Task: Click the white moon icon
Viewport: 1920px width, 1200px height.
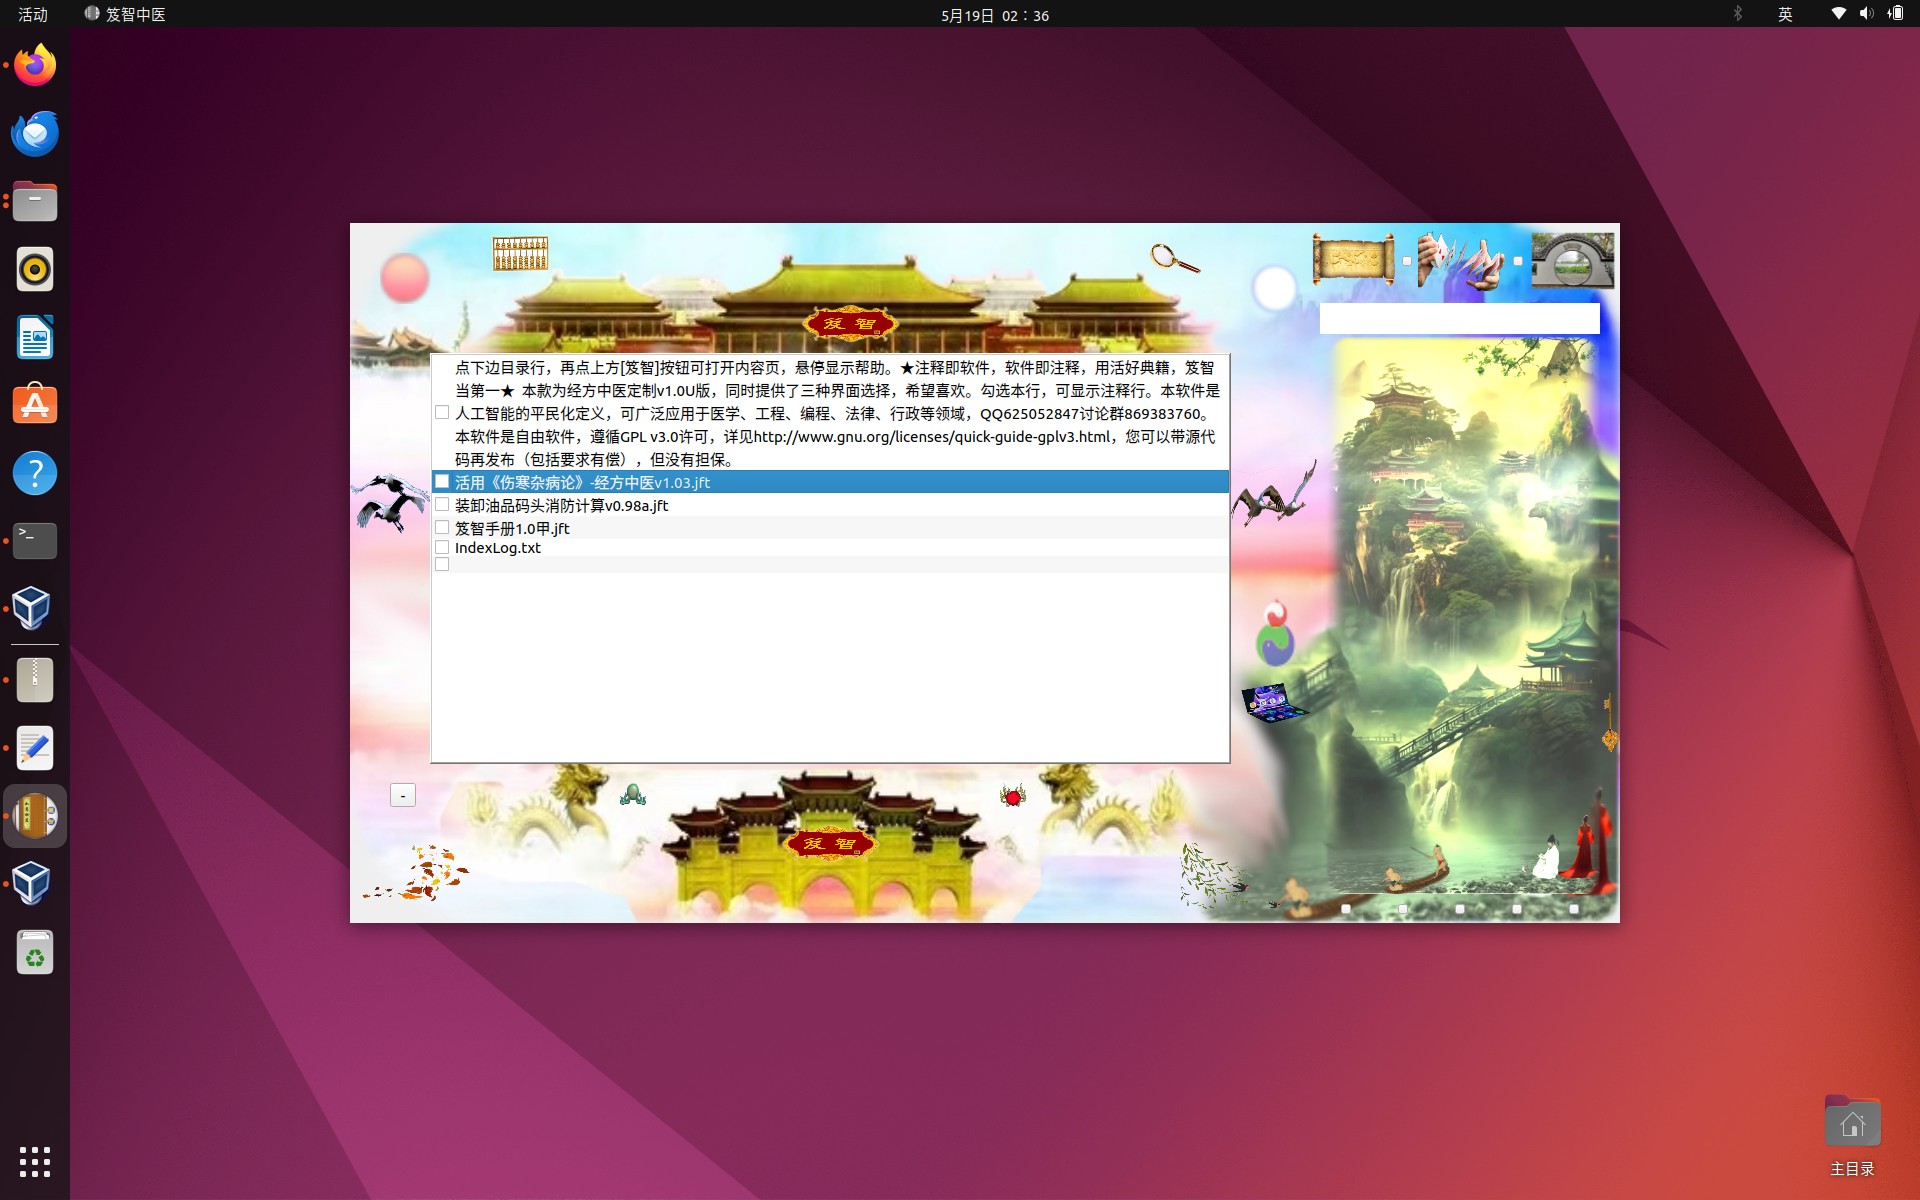Action: [1274, 288]
